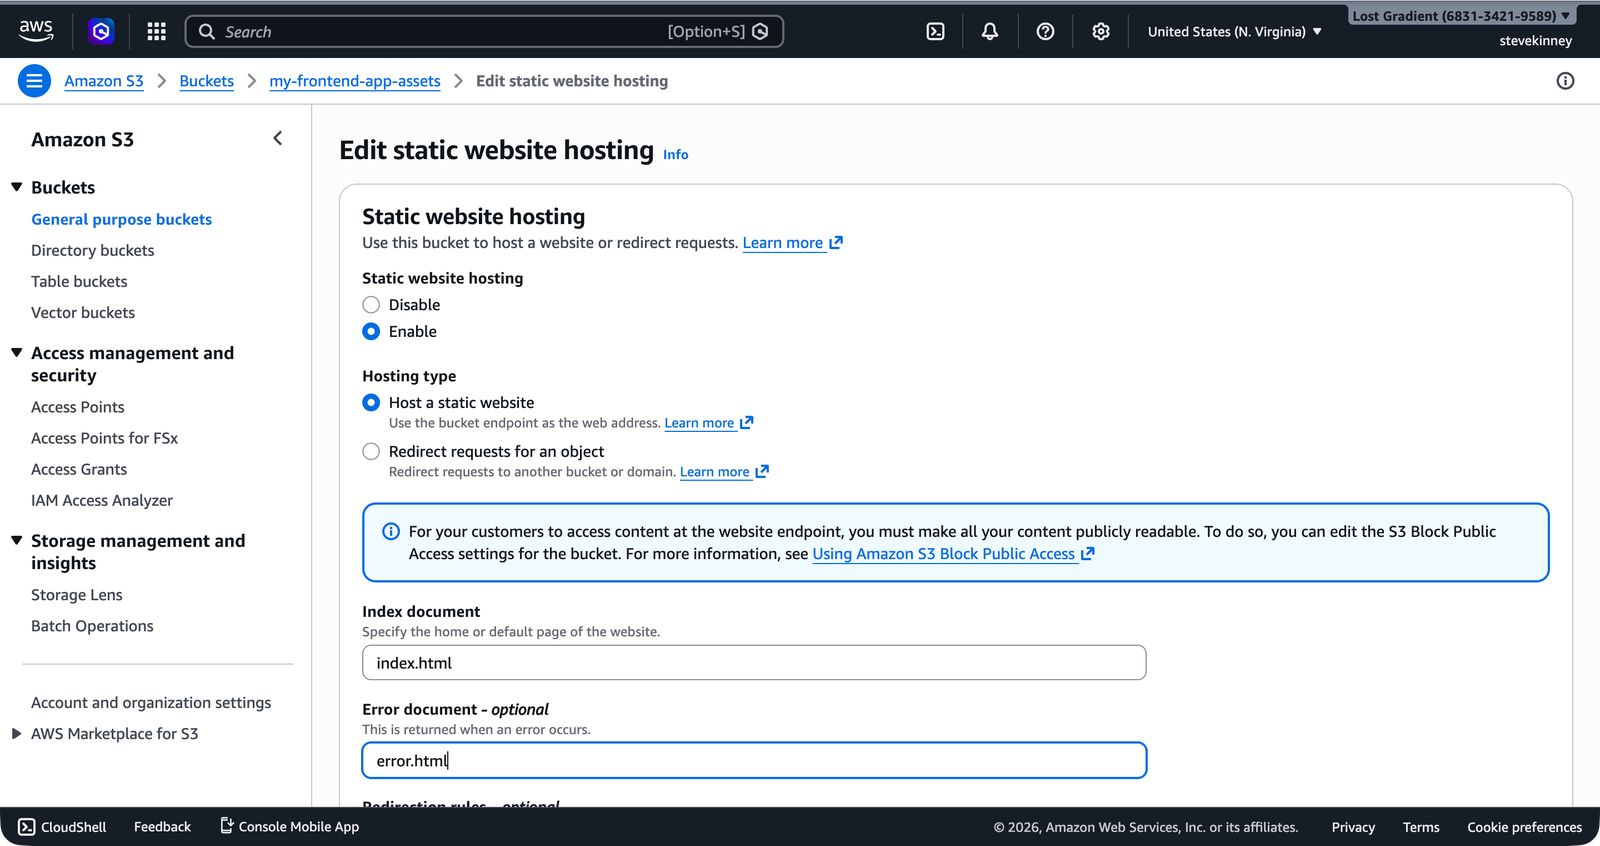Open Learn more under Static website hosting
This screenshot has height=846, width=1600.
792,243
